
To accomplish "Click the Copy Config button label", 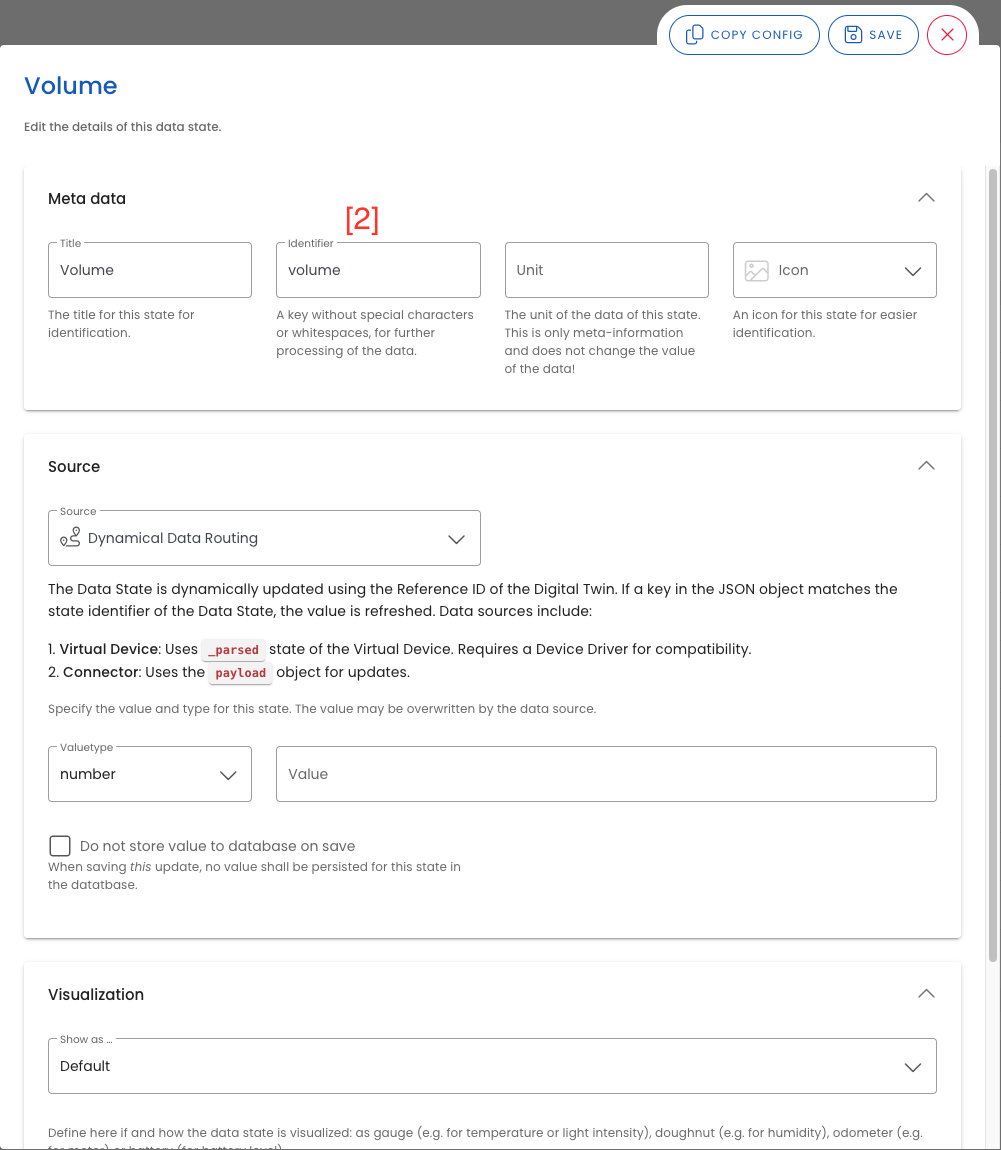I will coord(756,35).
